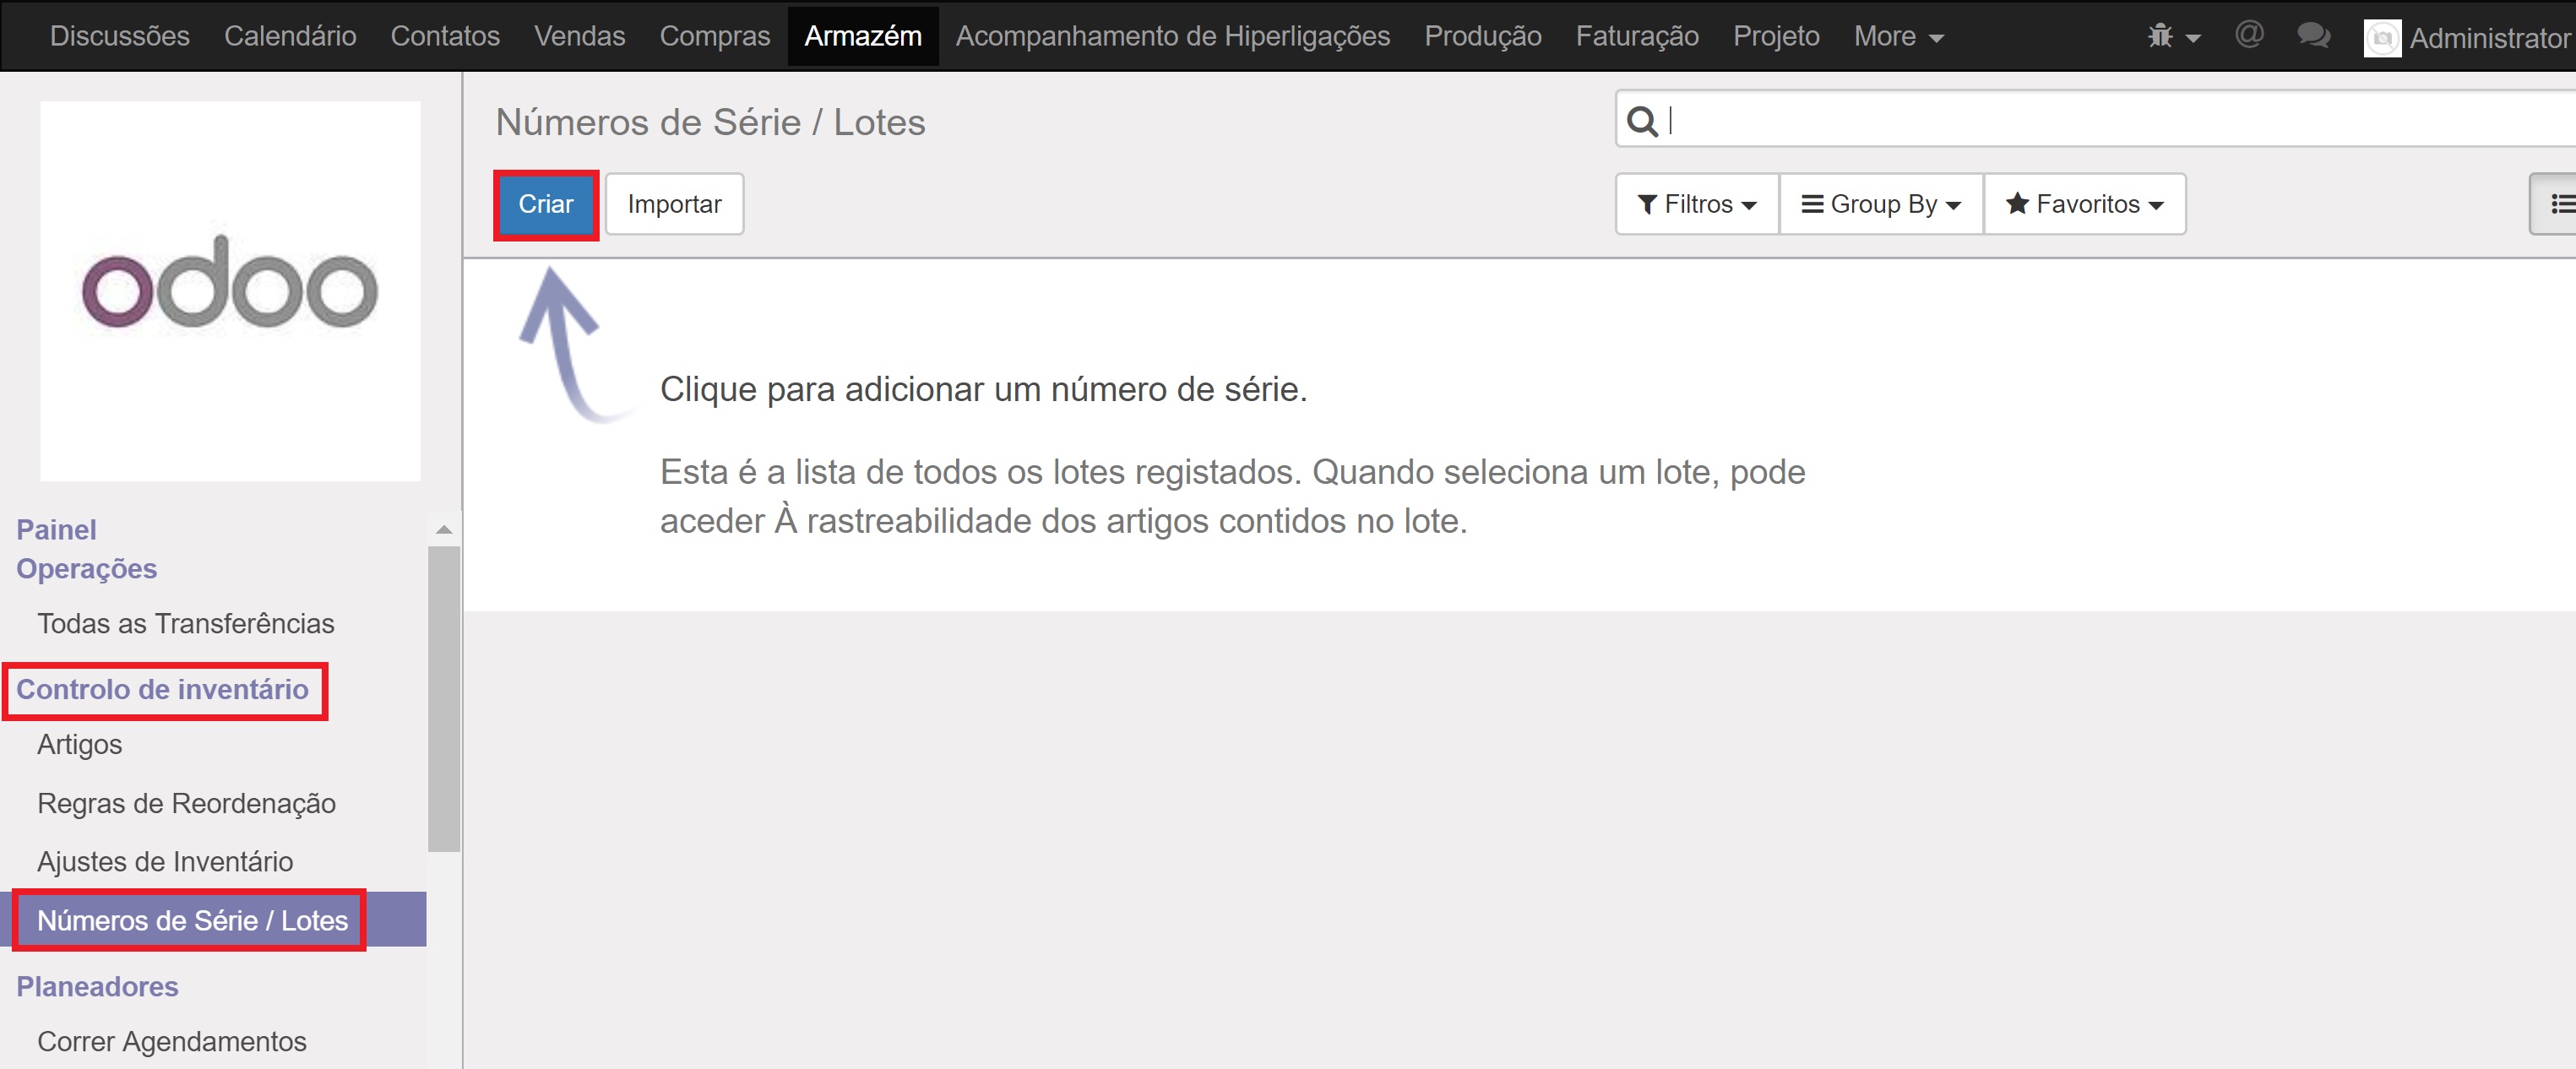Open the Faturação menu
The height and width of the screenshot is (1069, 2576).
pyautogui.click(x=1637, y=36)
